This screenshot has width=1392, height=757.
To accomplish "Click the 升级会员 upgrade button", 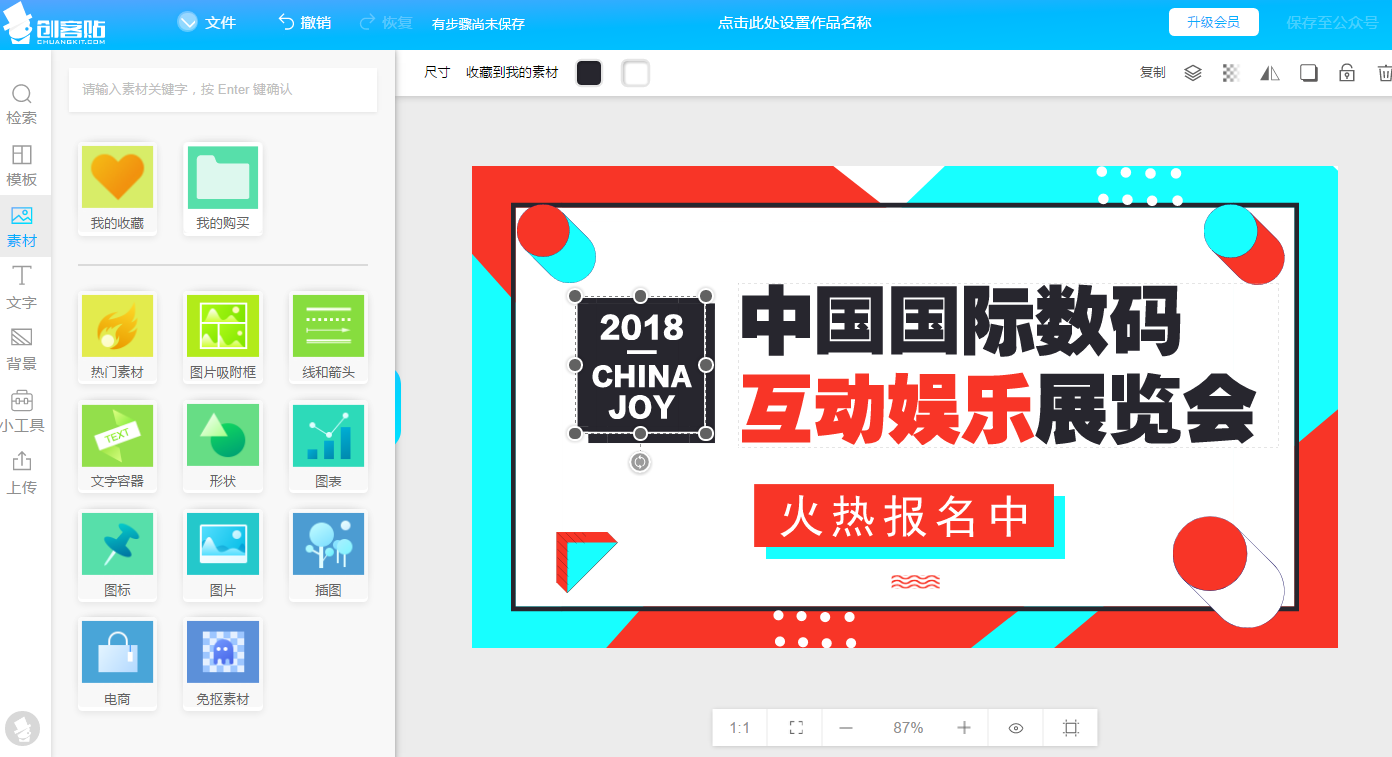I will tap(1213, 22).
